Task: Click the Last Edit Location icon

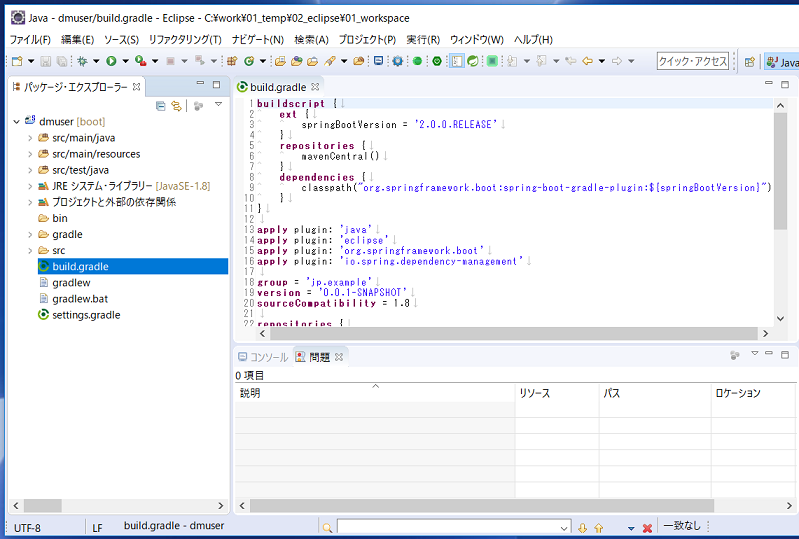Action: click(571, 61)
